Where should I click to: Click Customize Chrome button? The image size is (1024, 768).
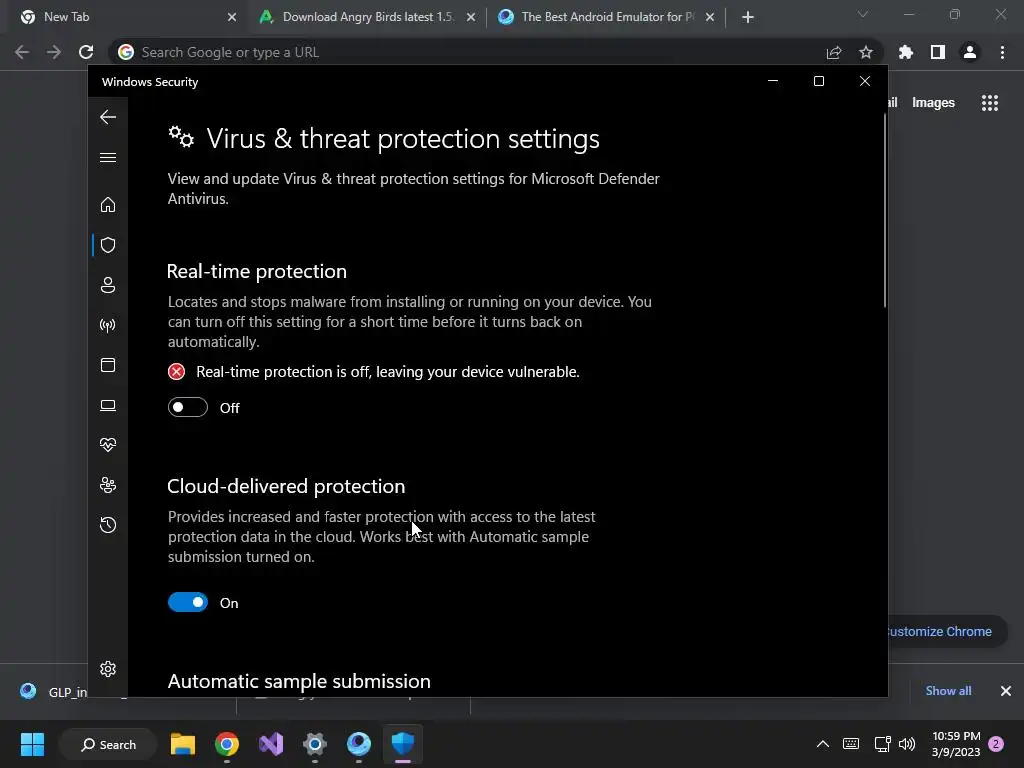point(946,632)
